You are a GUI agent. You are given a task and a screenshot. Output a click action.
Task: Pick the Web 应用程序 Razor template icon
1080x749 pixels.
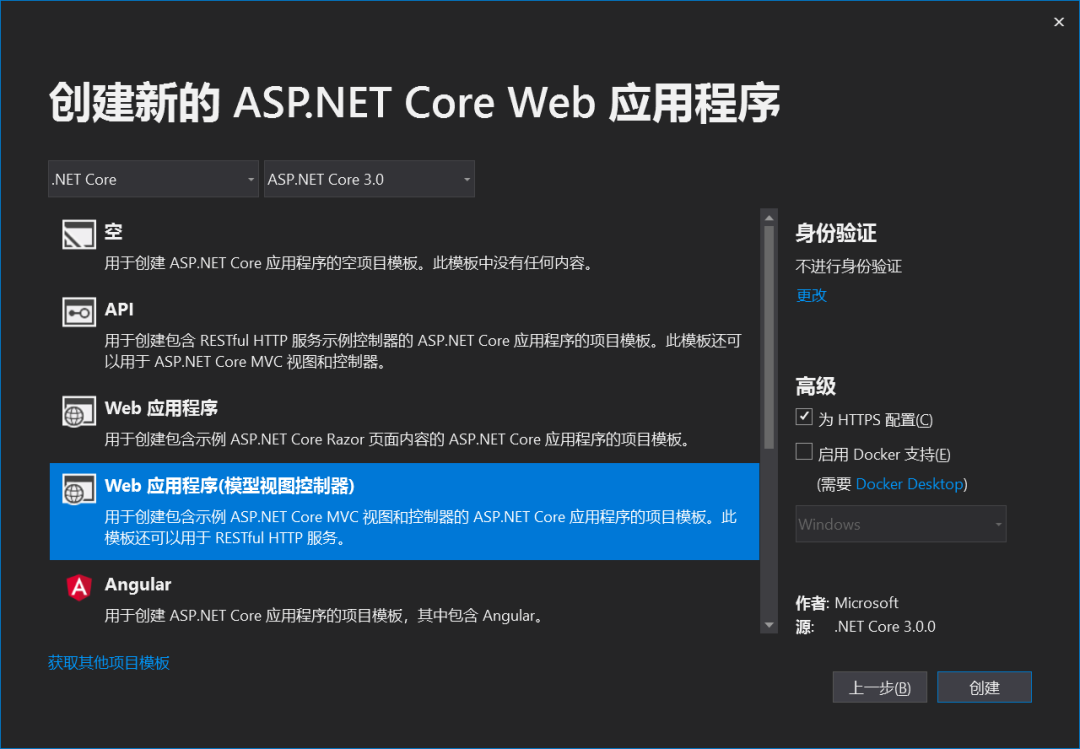(79, 411)
